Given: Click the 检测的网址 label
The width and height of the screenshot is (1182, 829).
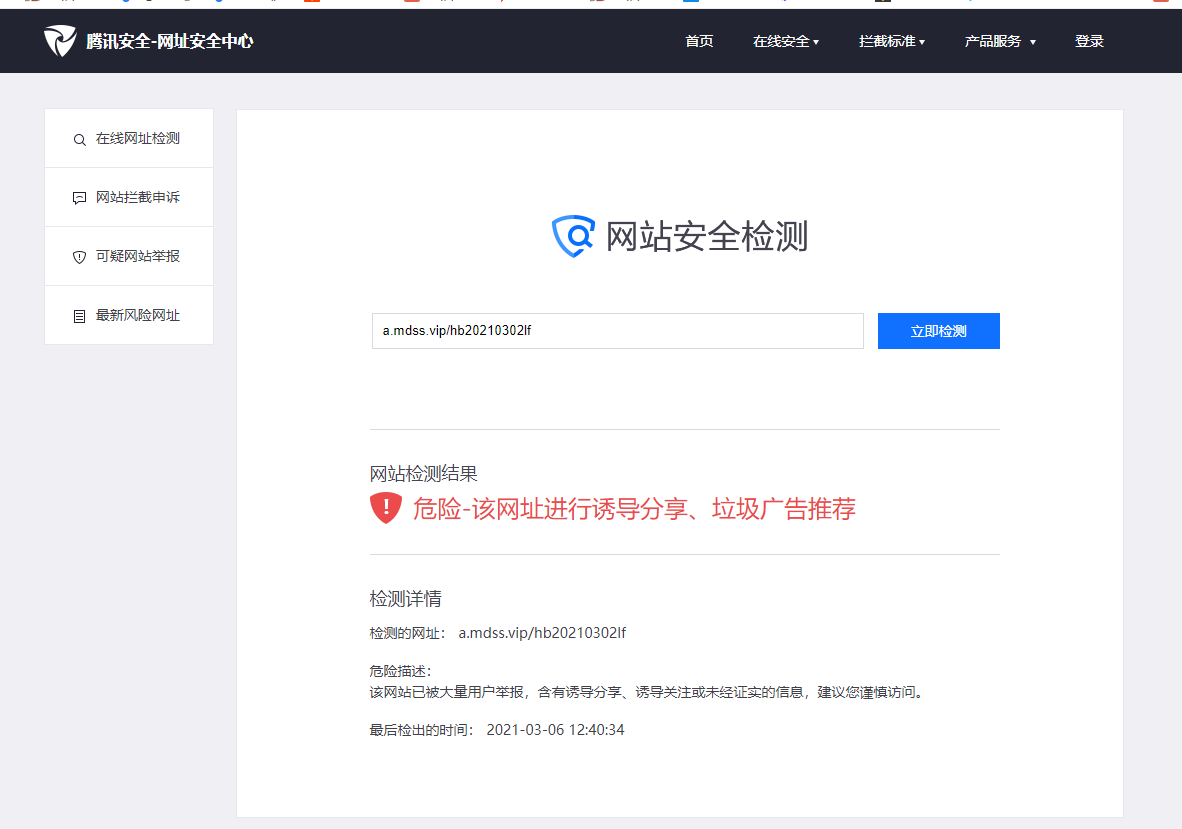Looking at the screenshot, I should tap(407, 633).
